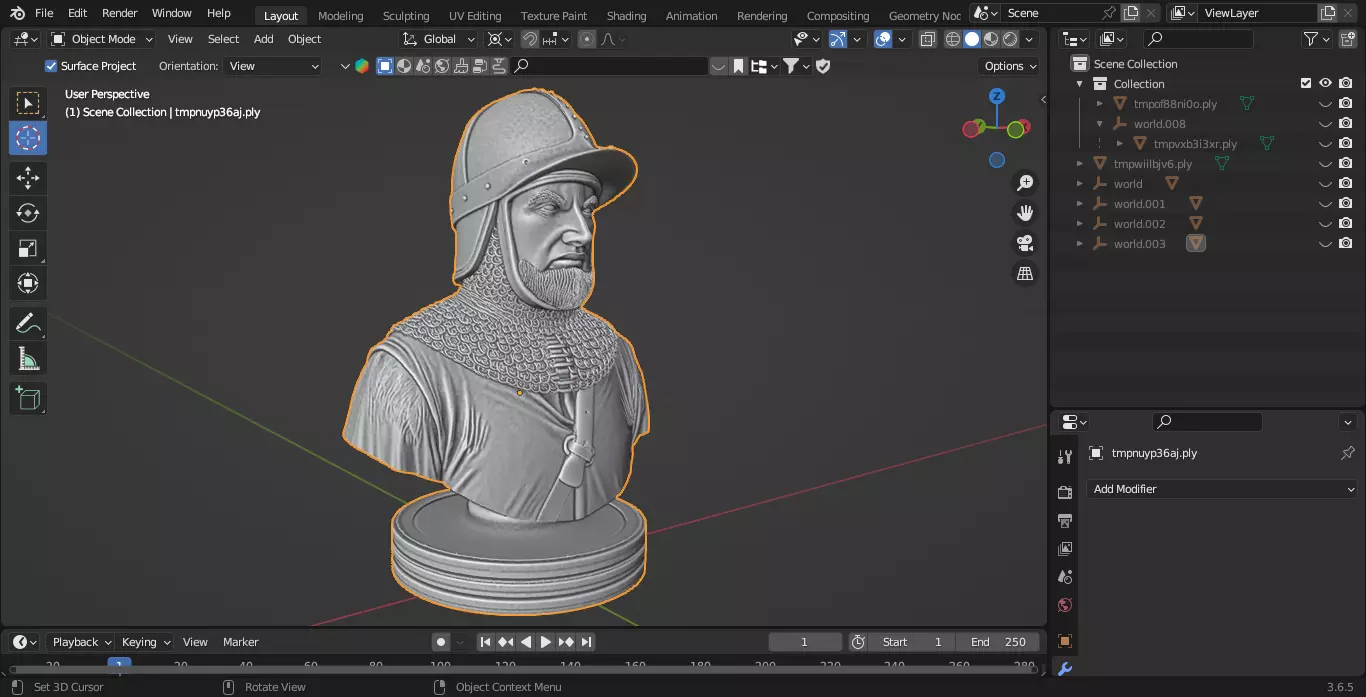Uncheck the Collection exclude checkbox

1305,84
